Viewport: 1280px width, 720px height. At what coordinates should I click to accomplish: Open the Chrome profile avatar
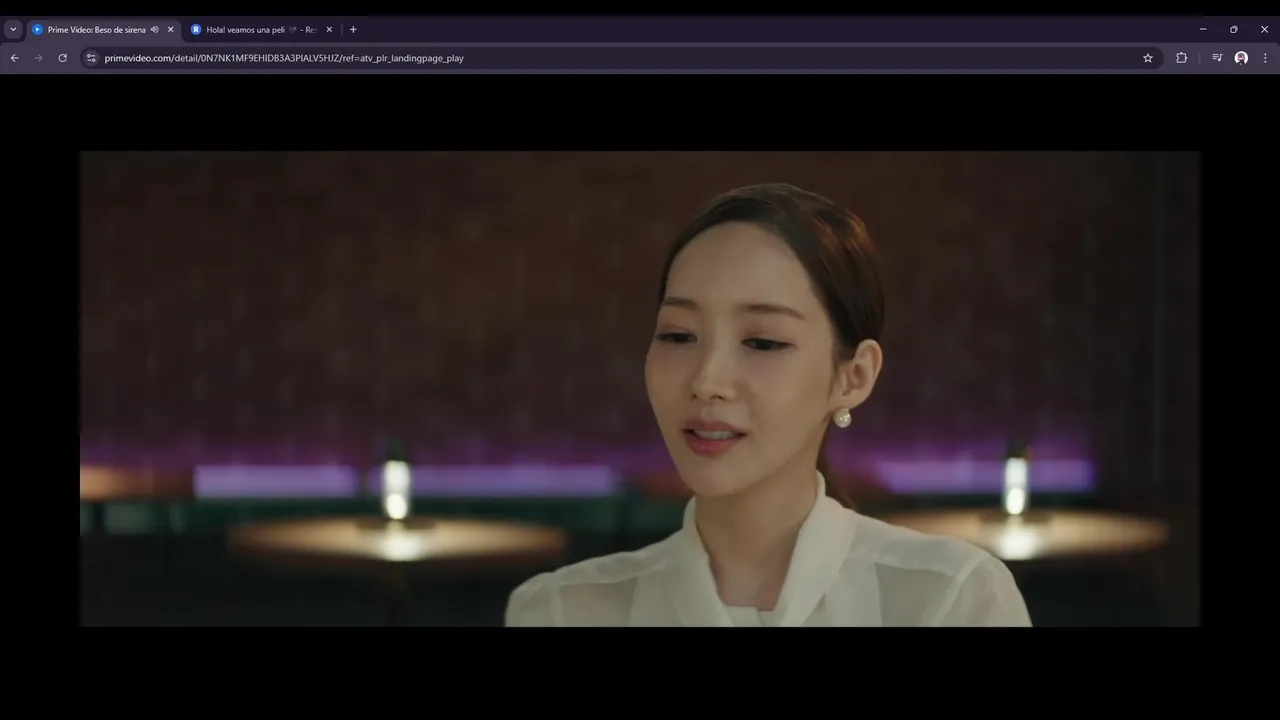1241,58
